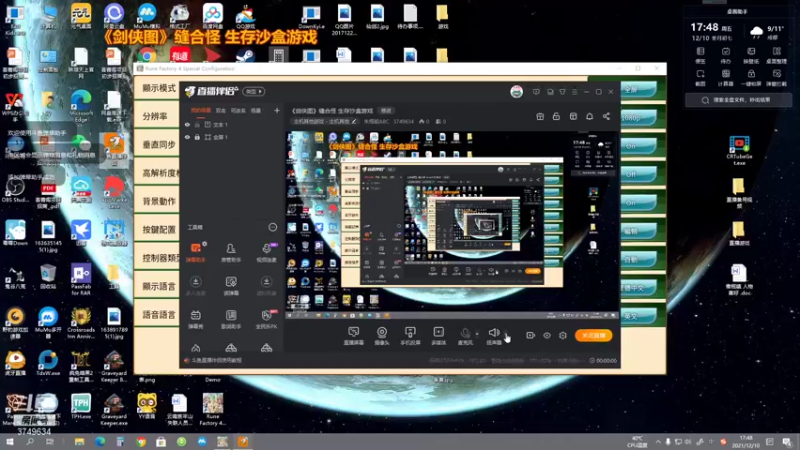Click the Off value button in Rune Factory
Viewport: 800px width, 450px height.
pyautogui.click(x=638, y=174)
